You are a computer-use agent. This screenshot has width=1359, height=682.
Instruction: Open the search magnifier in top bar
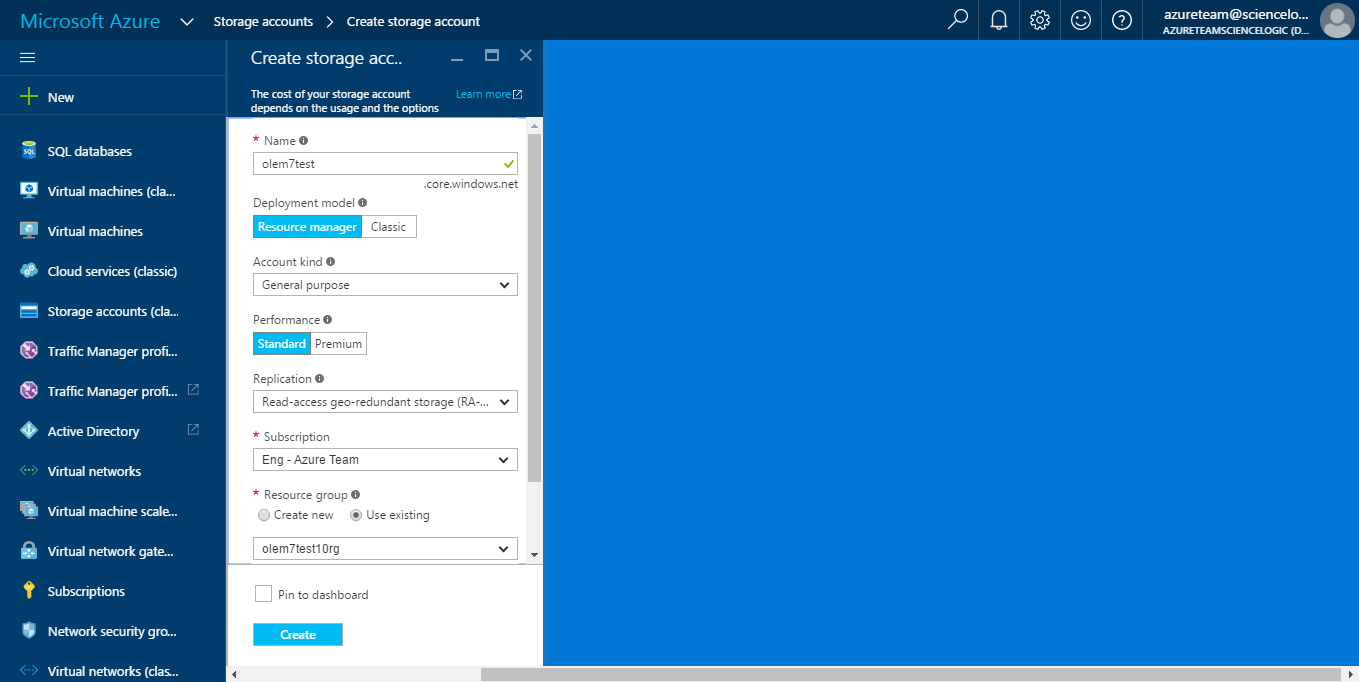click(x=958, y=20)
